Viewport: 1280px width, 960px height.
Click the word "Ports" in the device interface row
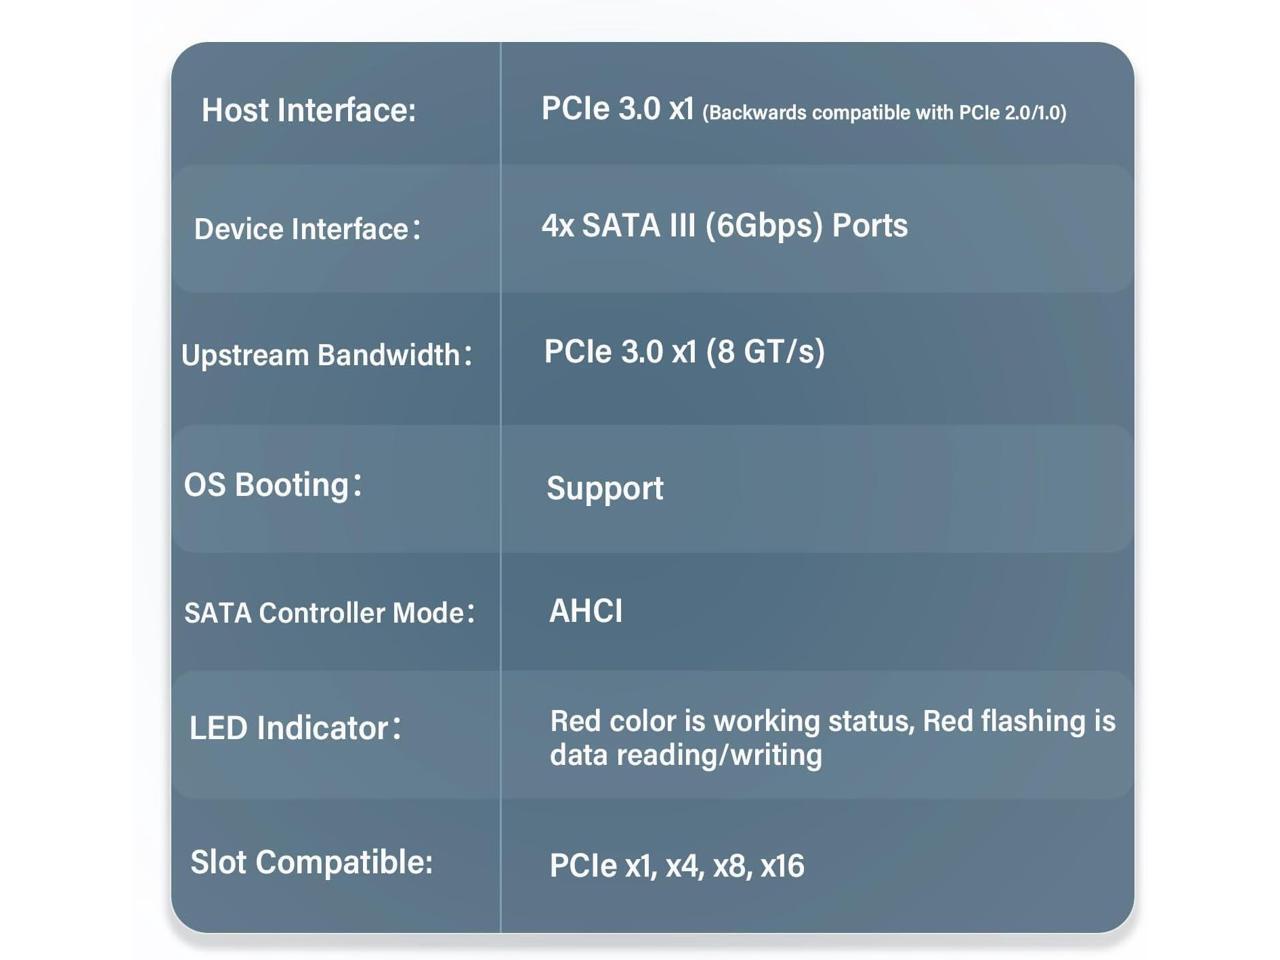click(x=870, y=226)
